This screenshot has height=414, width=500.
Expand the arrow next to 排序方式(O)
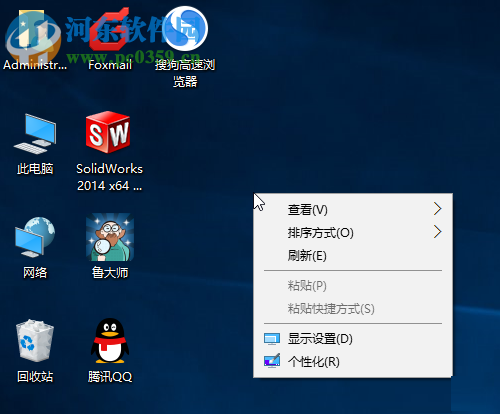pos(438,232)
